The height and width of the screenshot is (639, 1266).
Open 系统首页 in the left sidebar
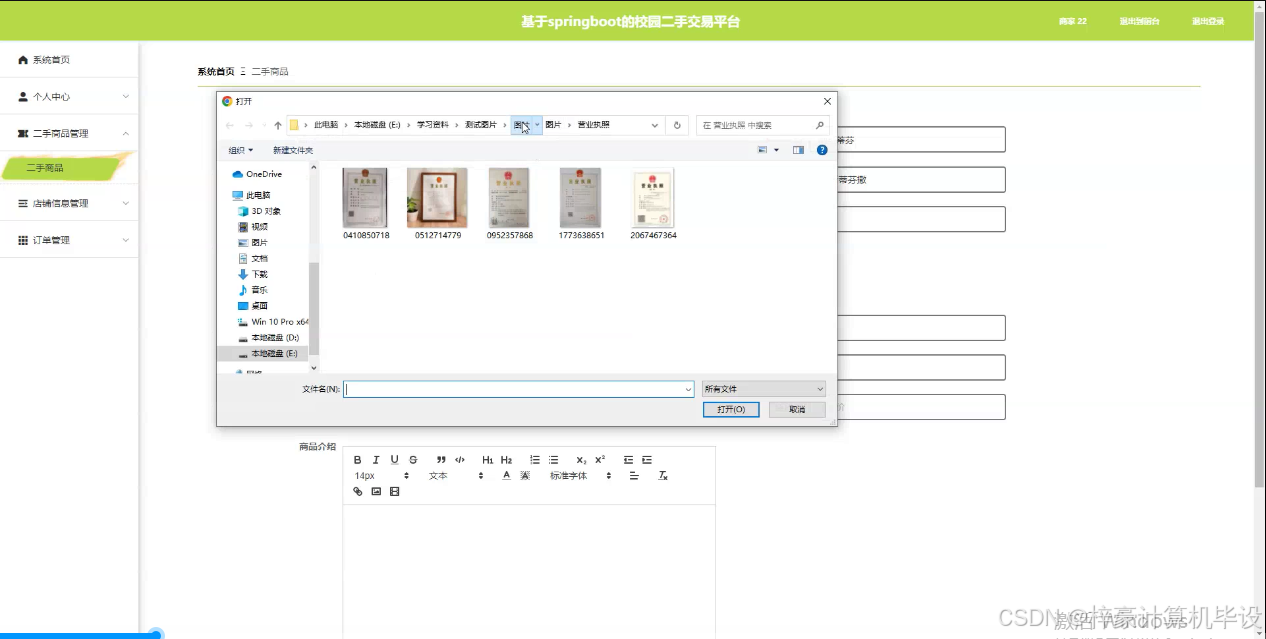point(69,60)
